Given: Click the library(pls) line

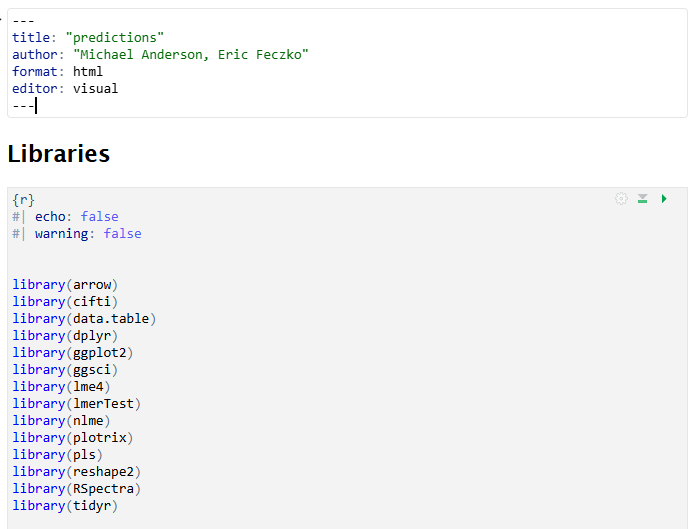Looking at the screenshot, I should (58, 454).
